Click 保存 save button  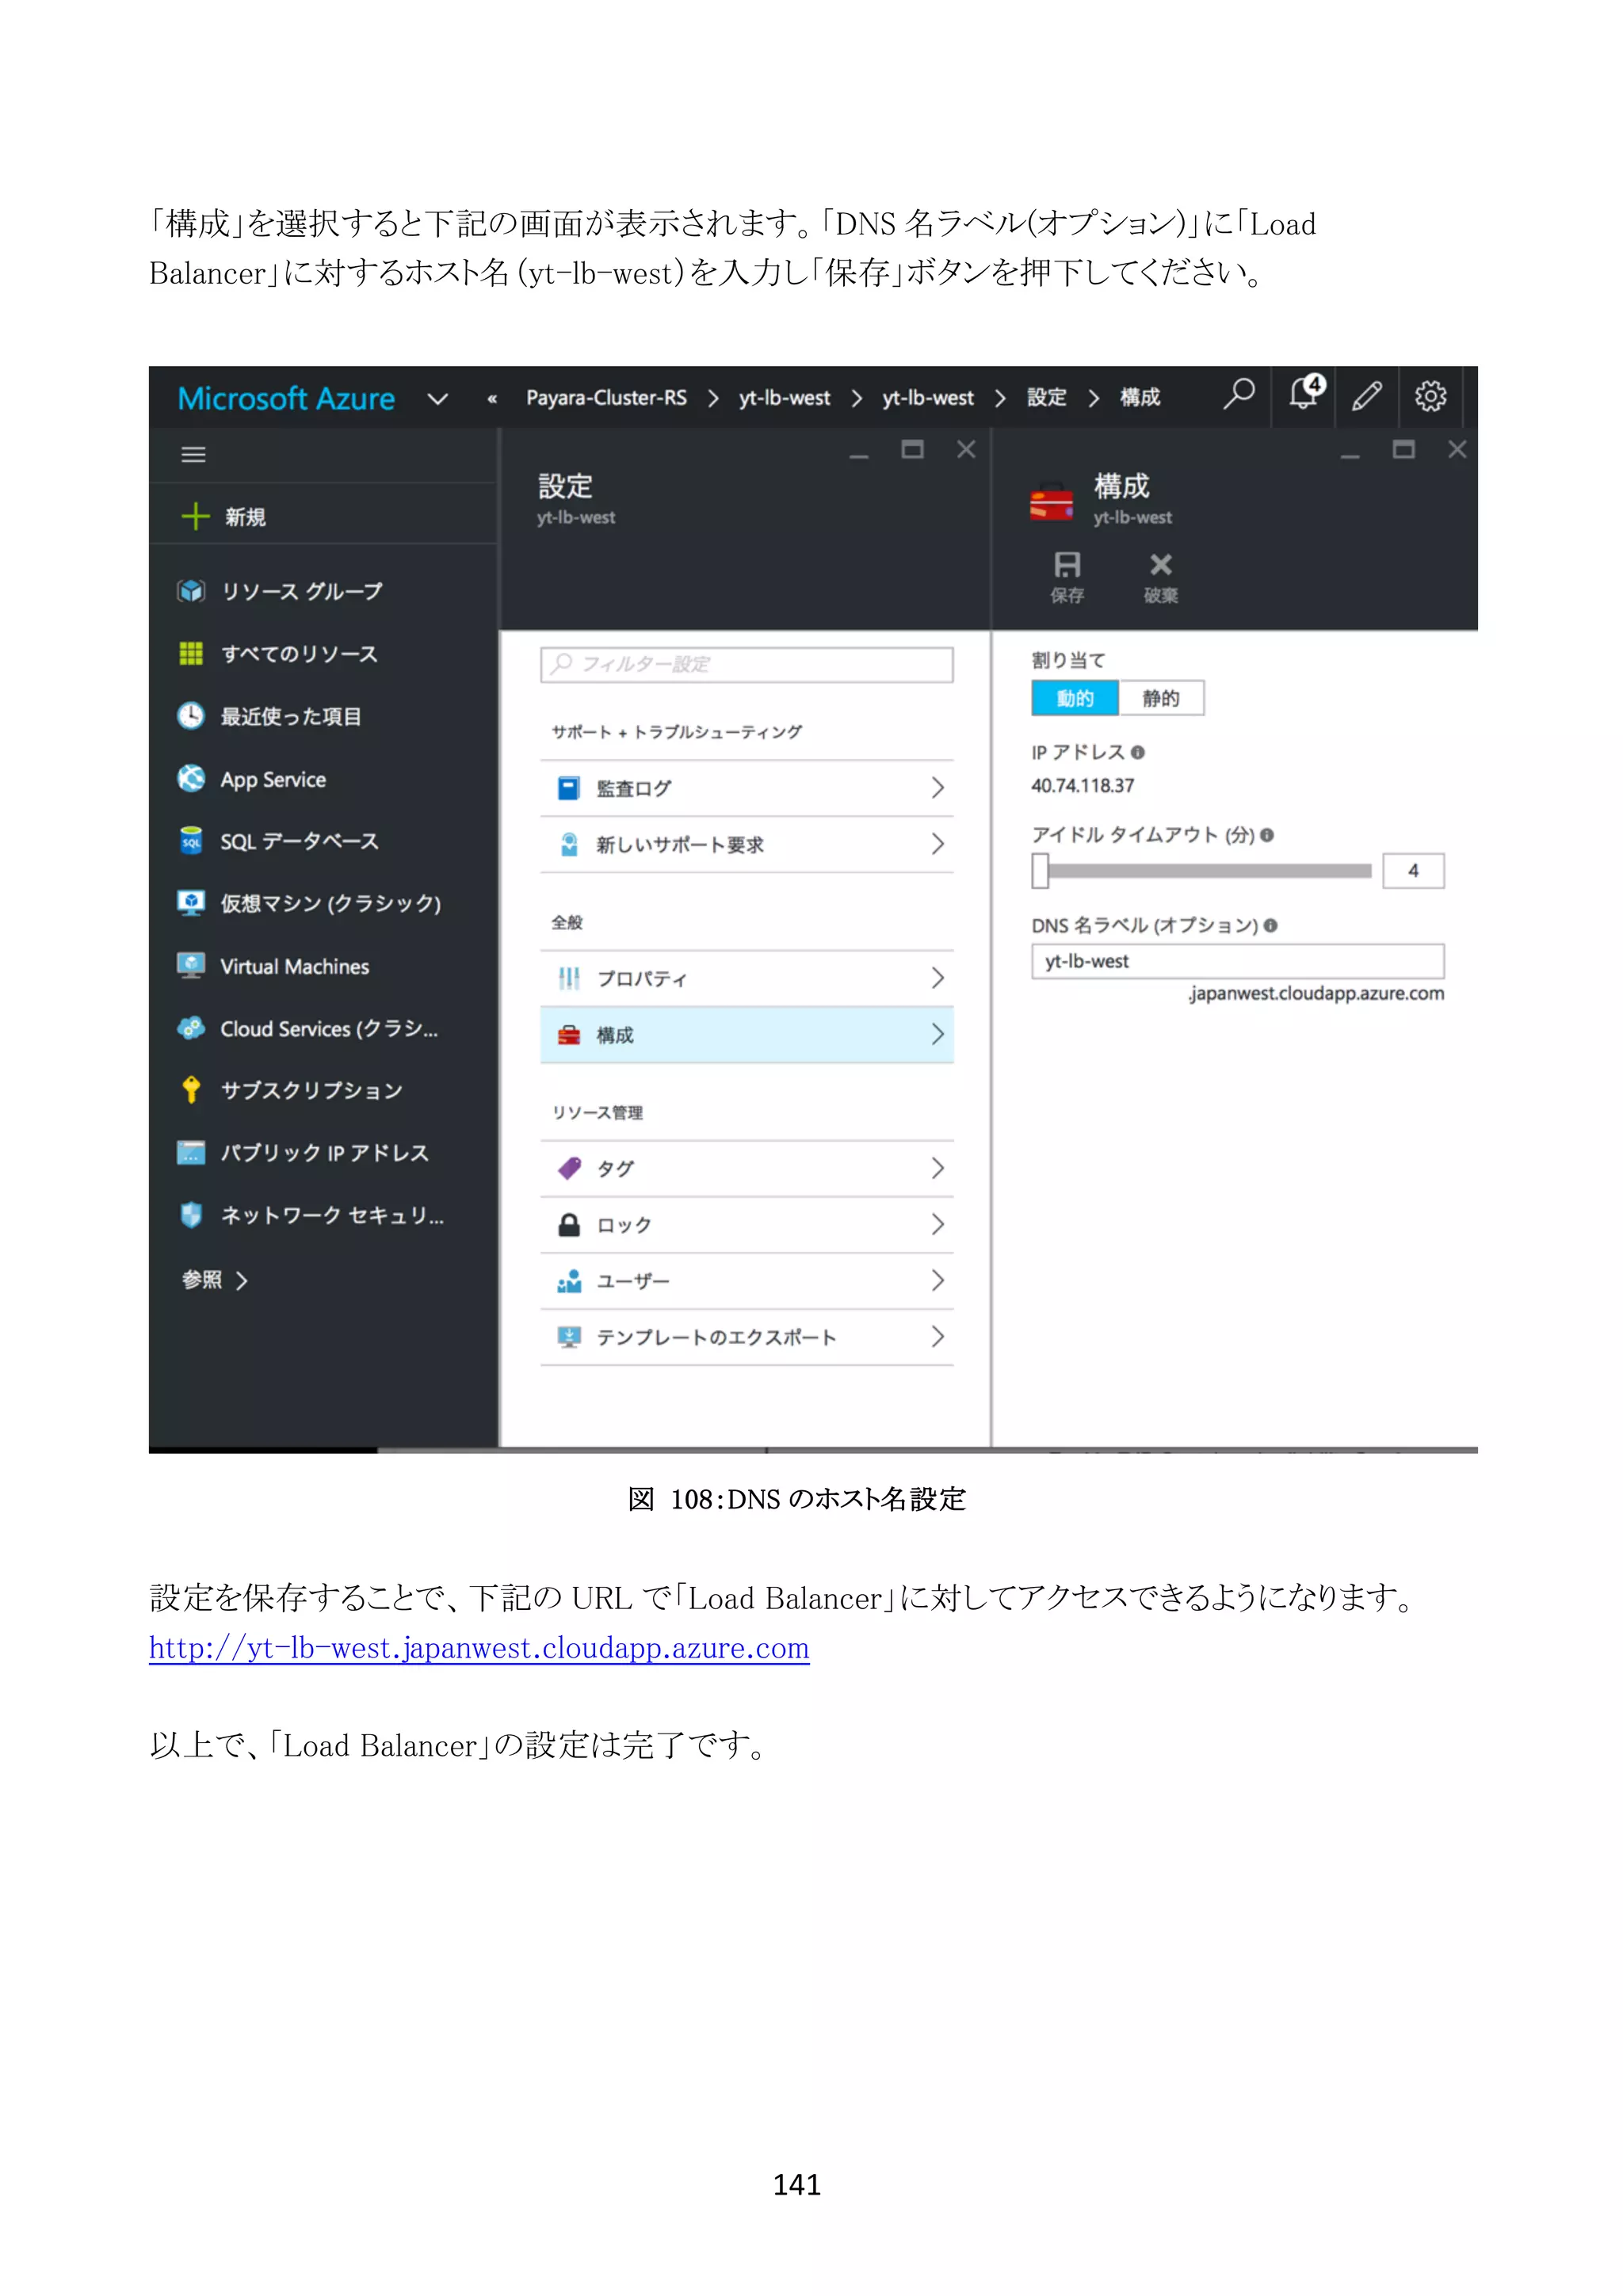1067,577
